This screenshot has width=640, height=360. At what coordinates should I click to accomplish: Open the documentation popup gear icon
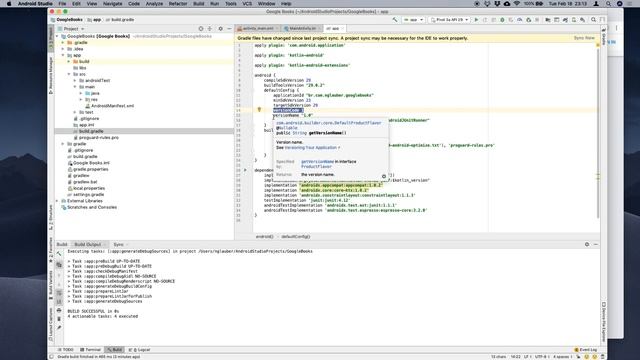pos(384,176)
